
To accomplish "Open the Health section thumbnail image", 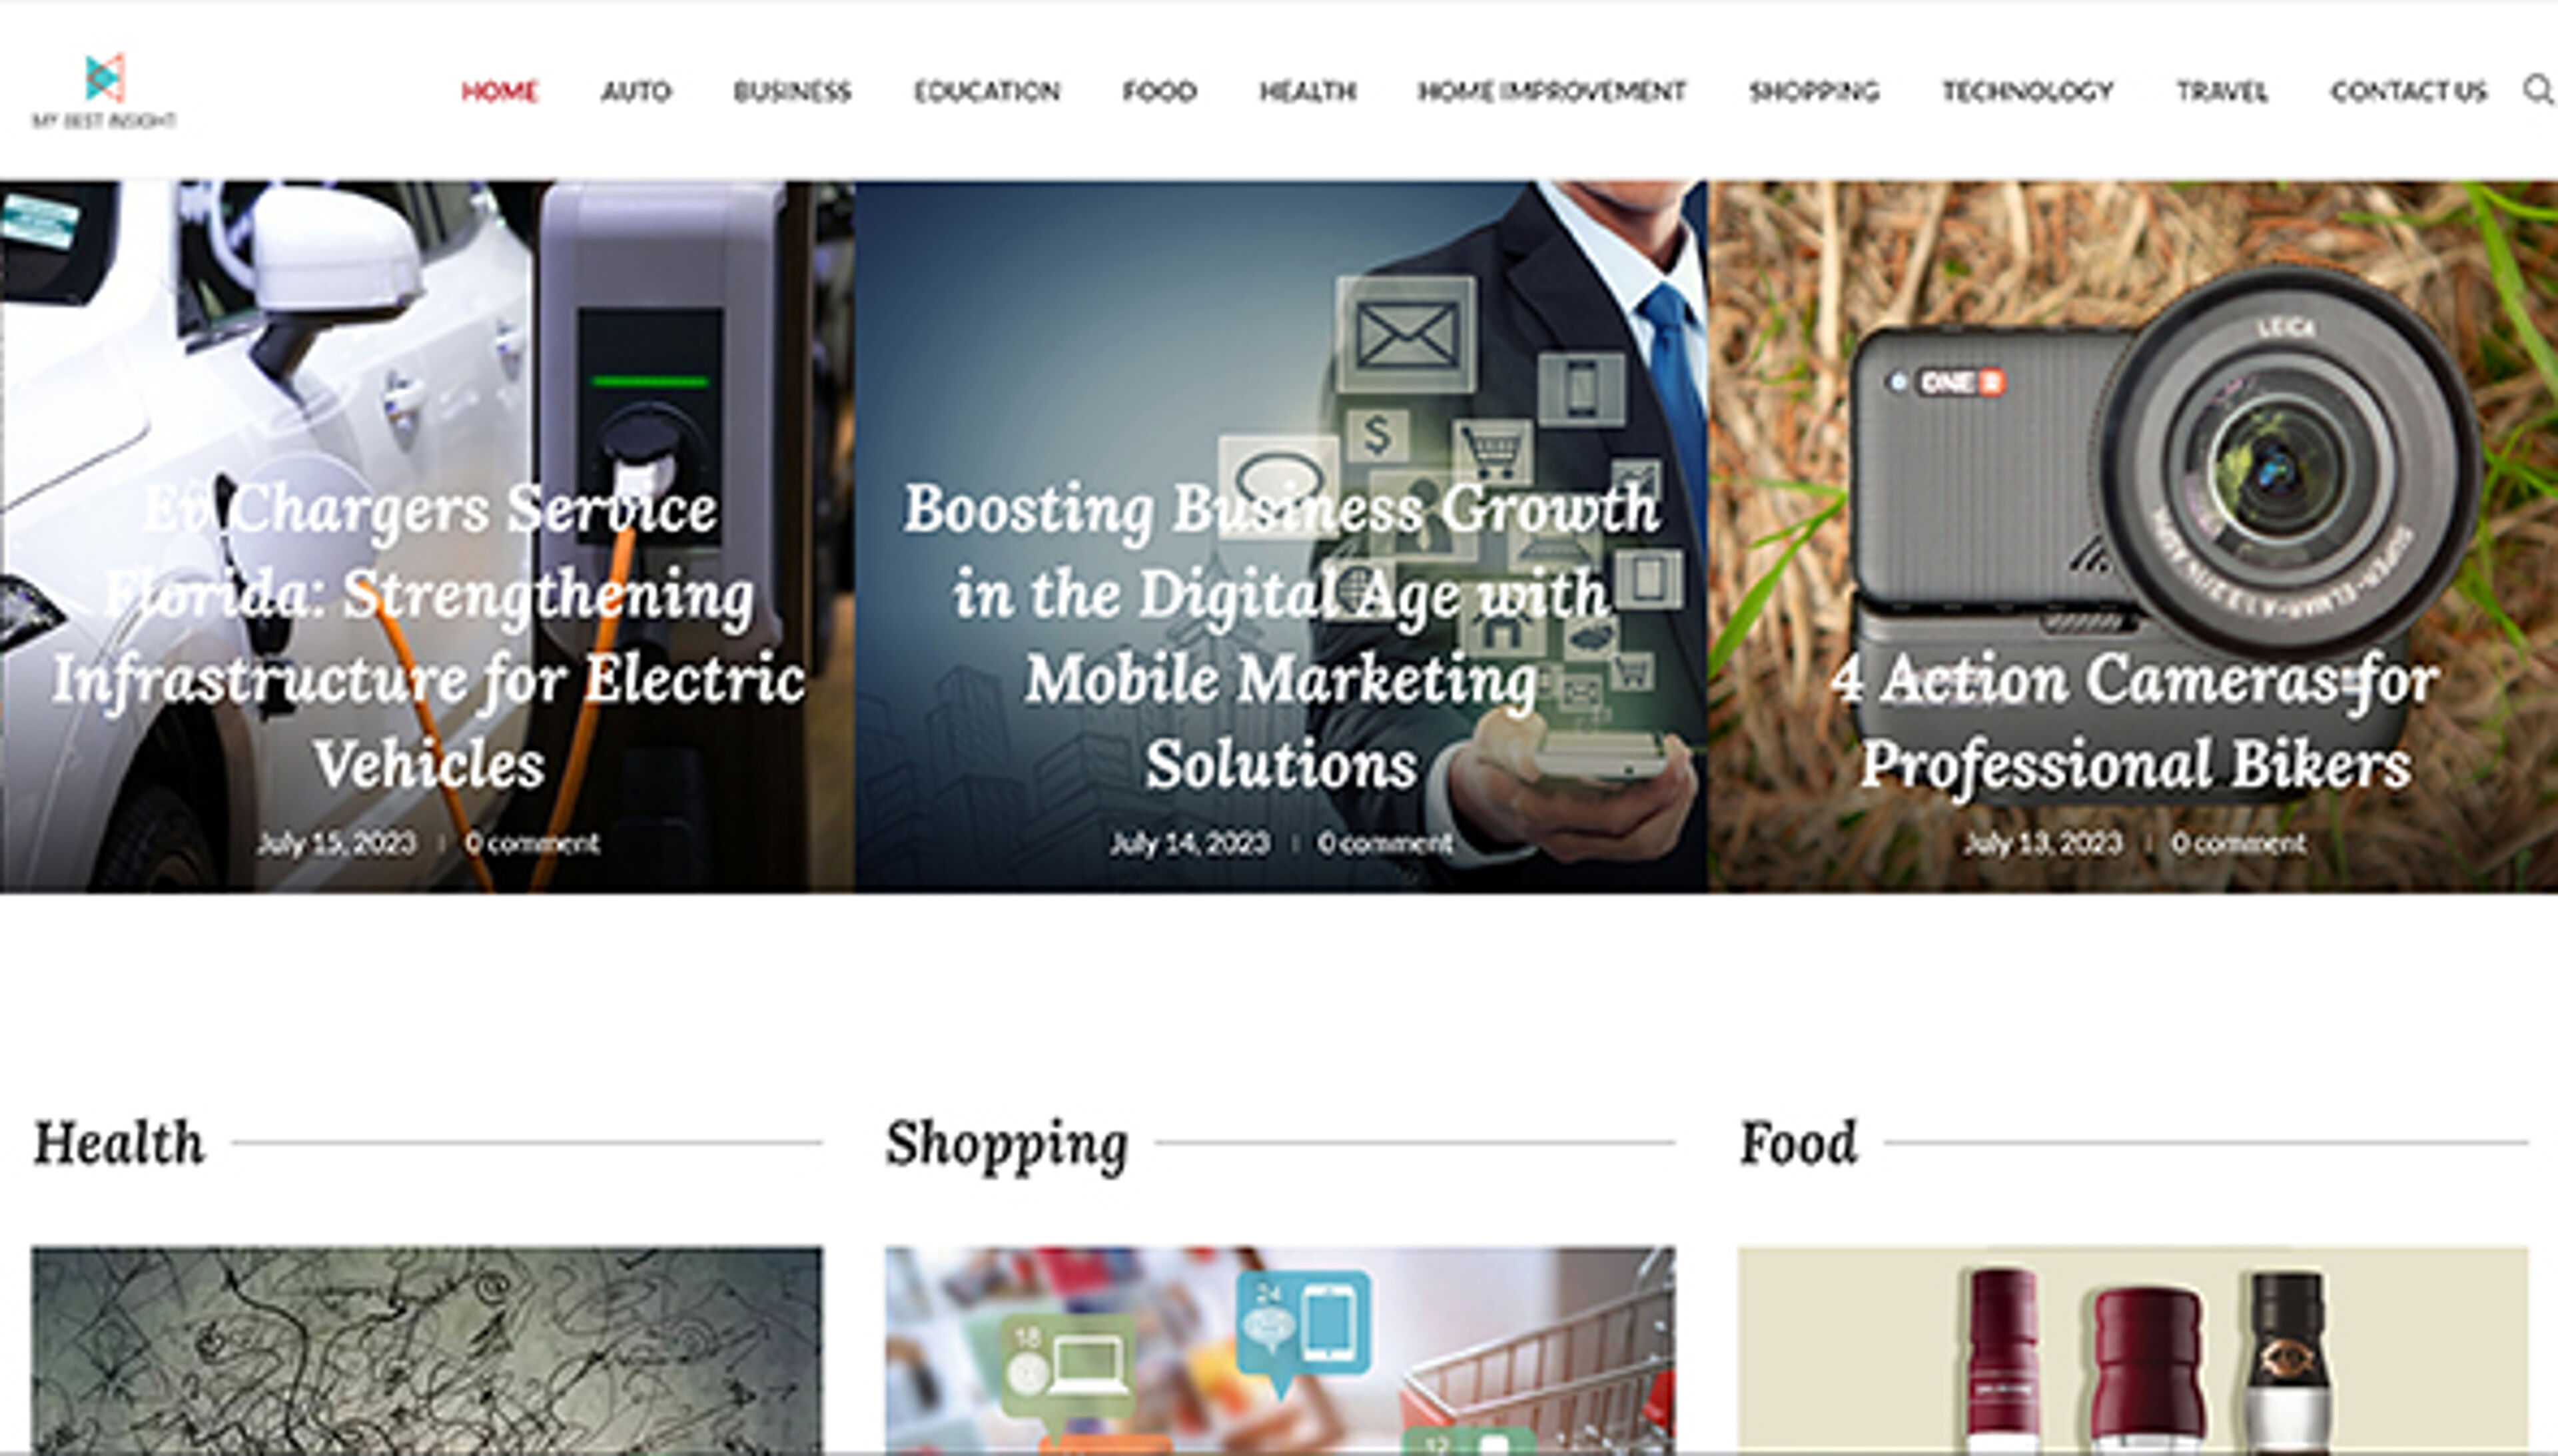I will pyautogui.click(x=427, y=1350).
